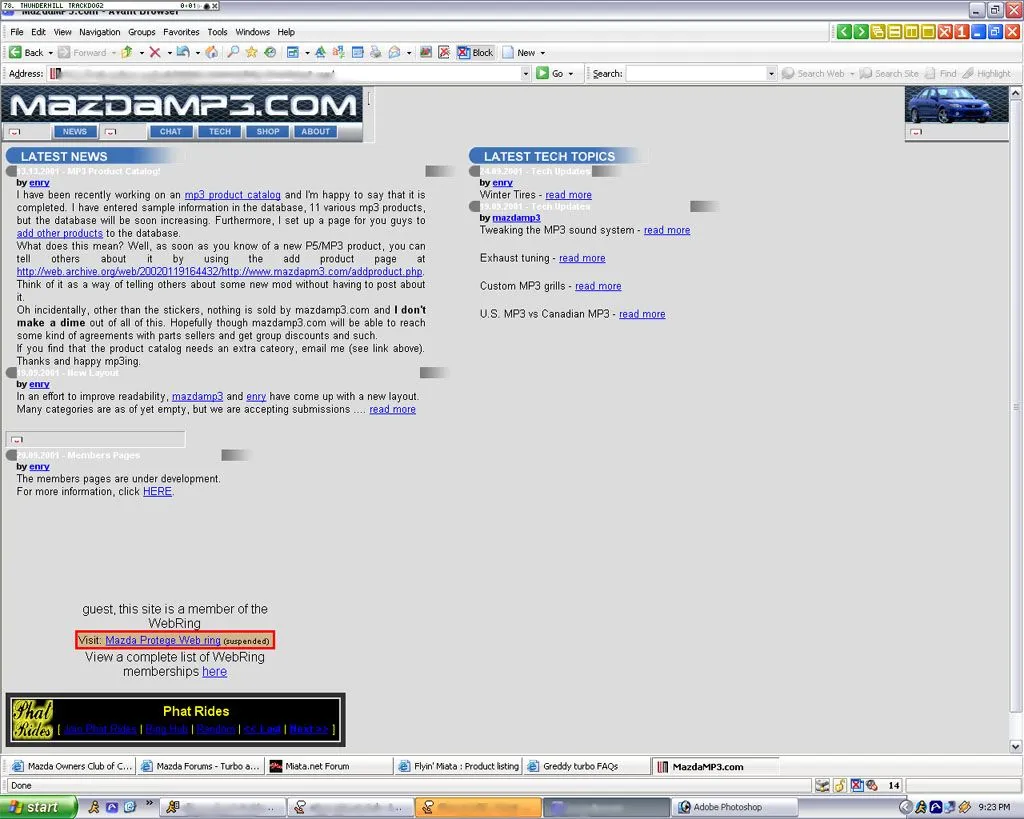The image size is (1024, 819).
Task: Open the Tools menu
Action: pos(217,31)
